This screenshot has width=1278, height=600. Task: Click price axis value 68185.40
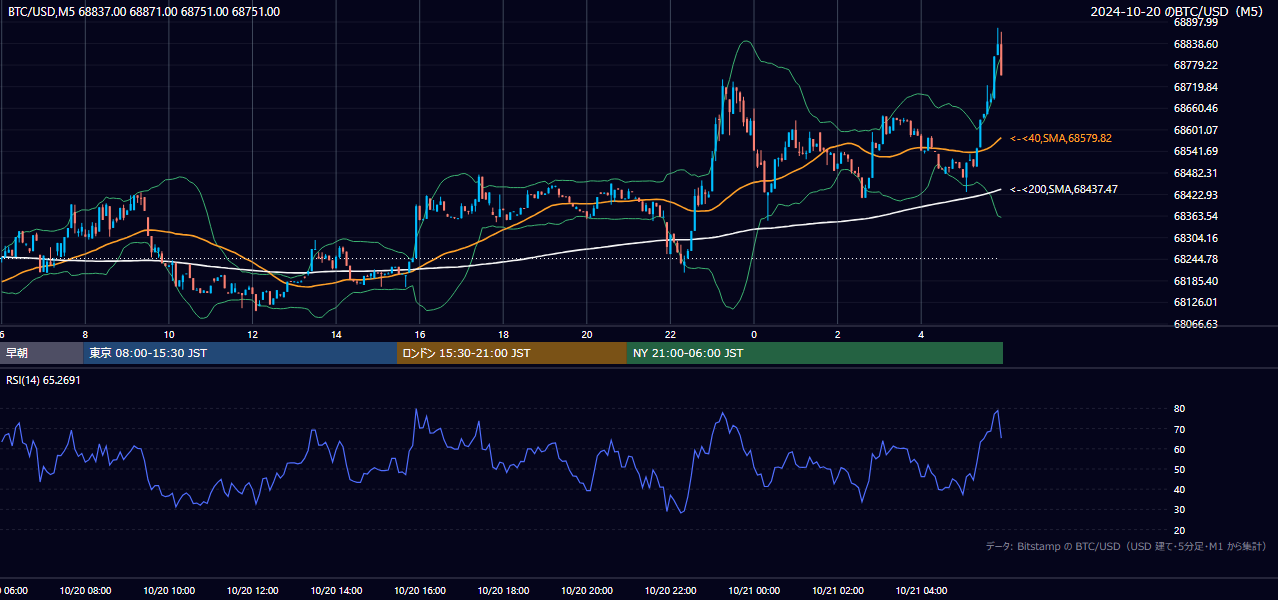click(1196, 281)
